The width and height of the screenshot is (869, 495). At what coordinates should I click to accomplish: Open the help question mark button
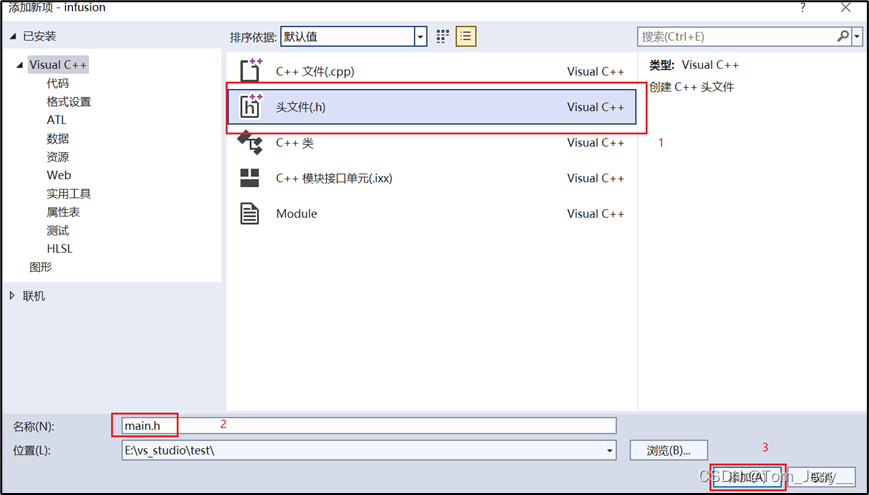[x=802, y=8]
